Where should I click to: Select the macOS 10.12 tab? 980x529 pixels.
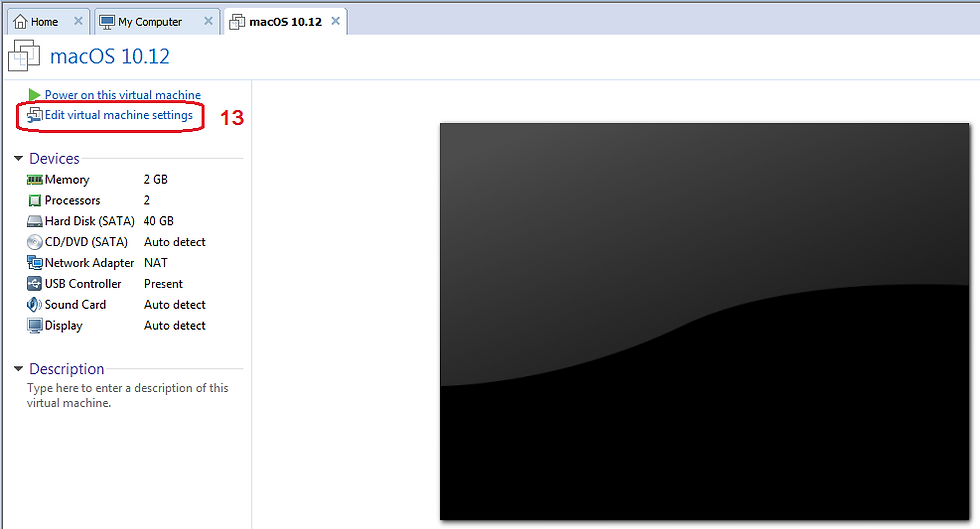click(285, 22)
